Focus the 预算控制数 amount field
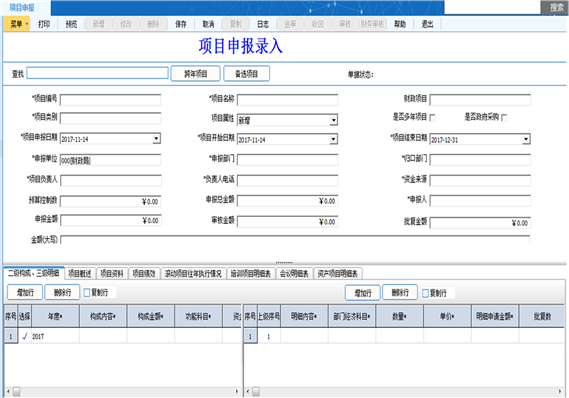569x398 pixels. (110, 201)
